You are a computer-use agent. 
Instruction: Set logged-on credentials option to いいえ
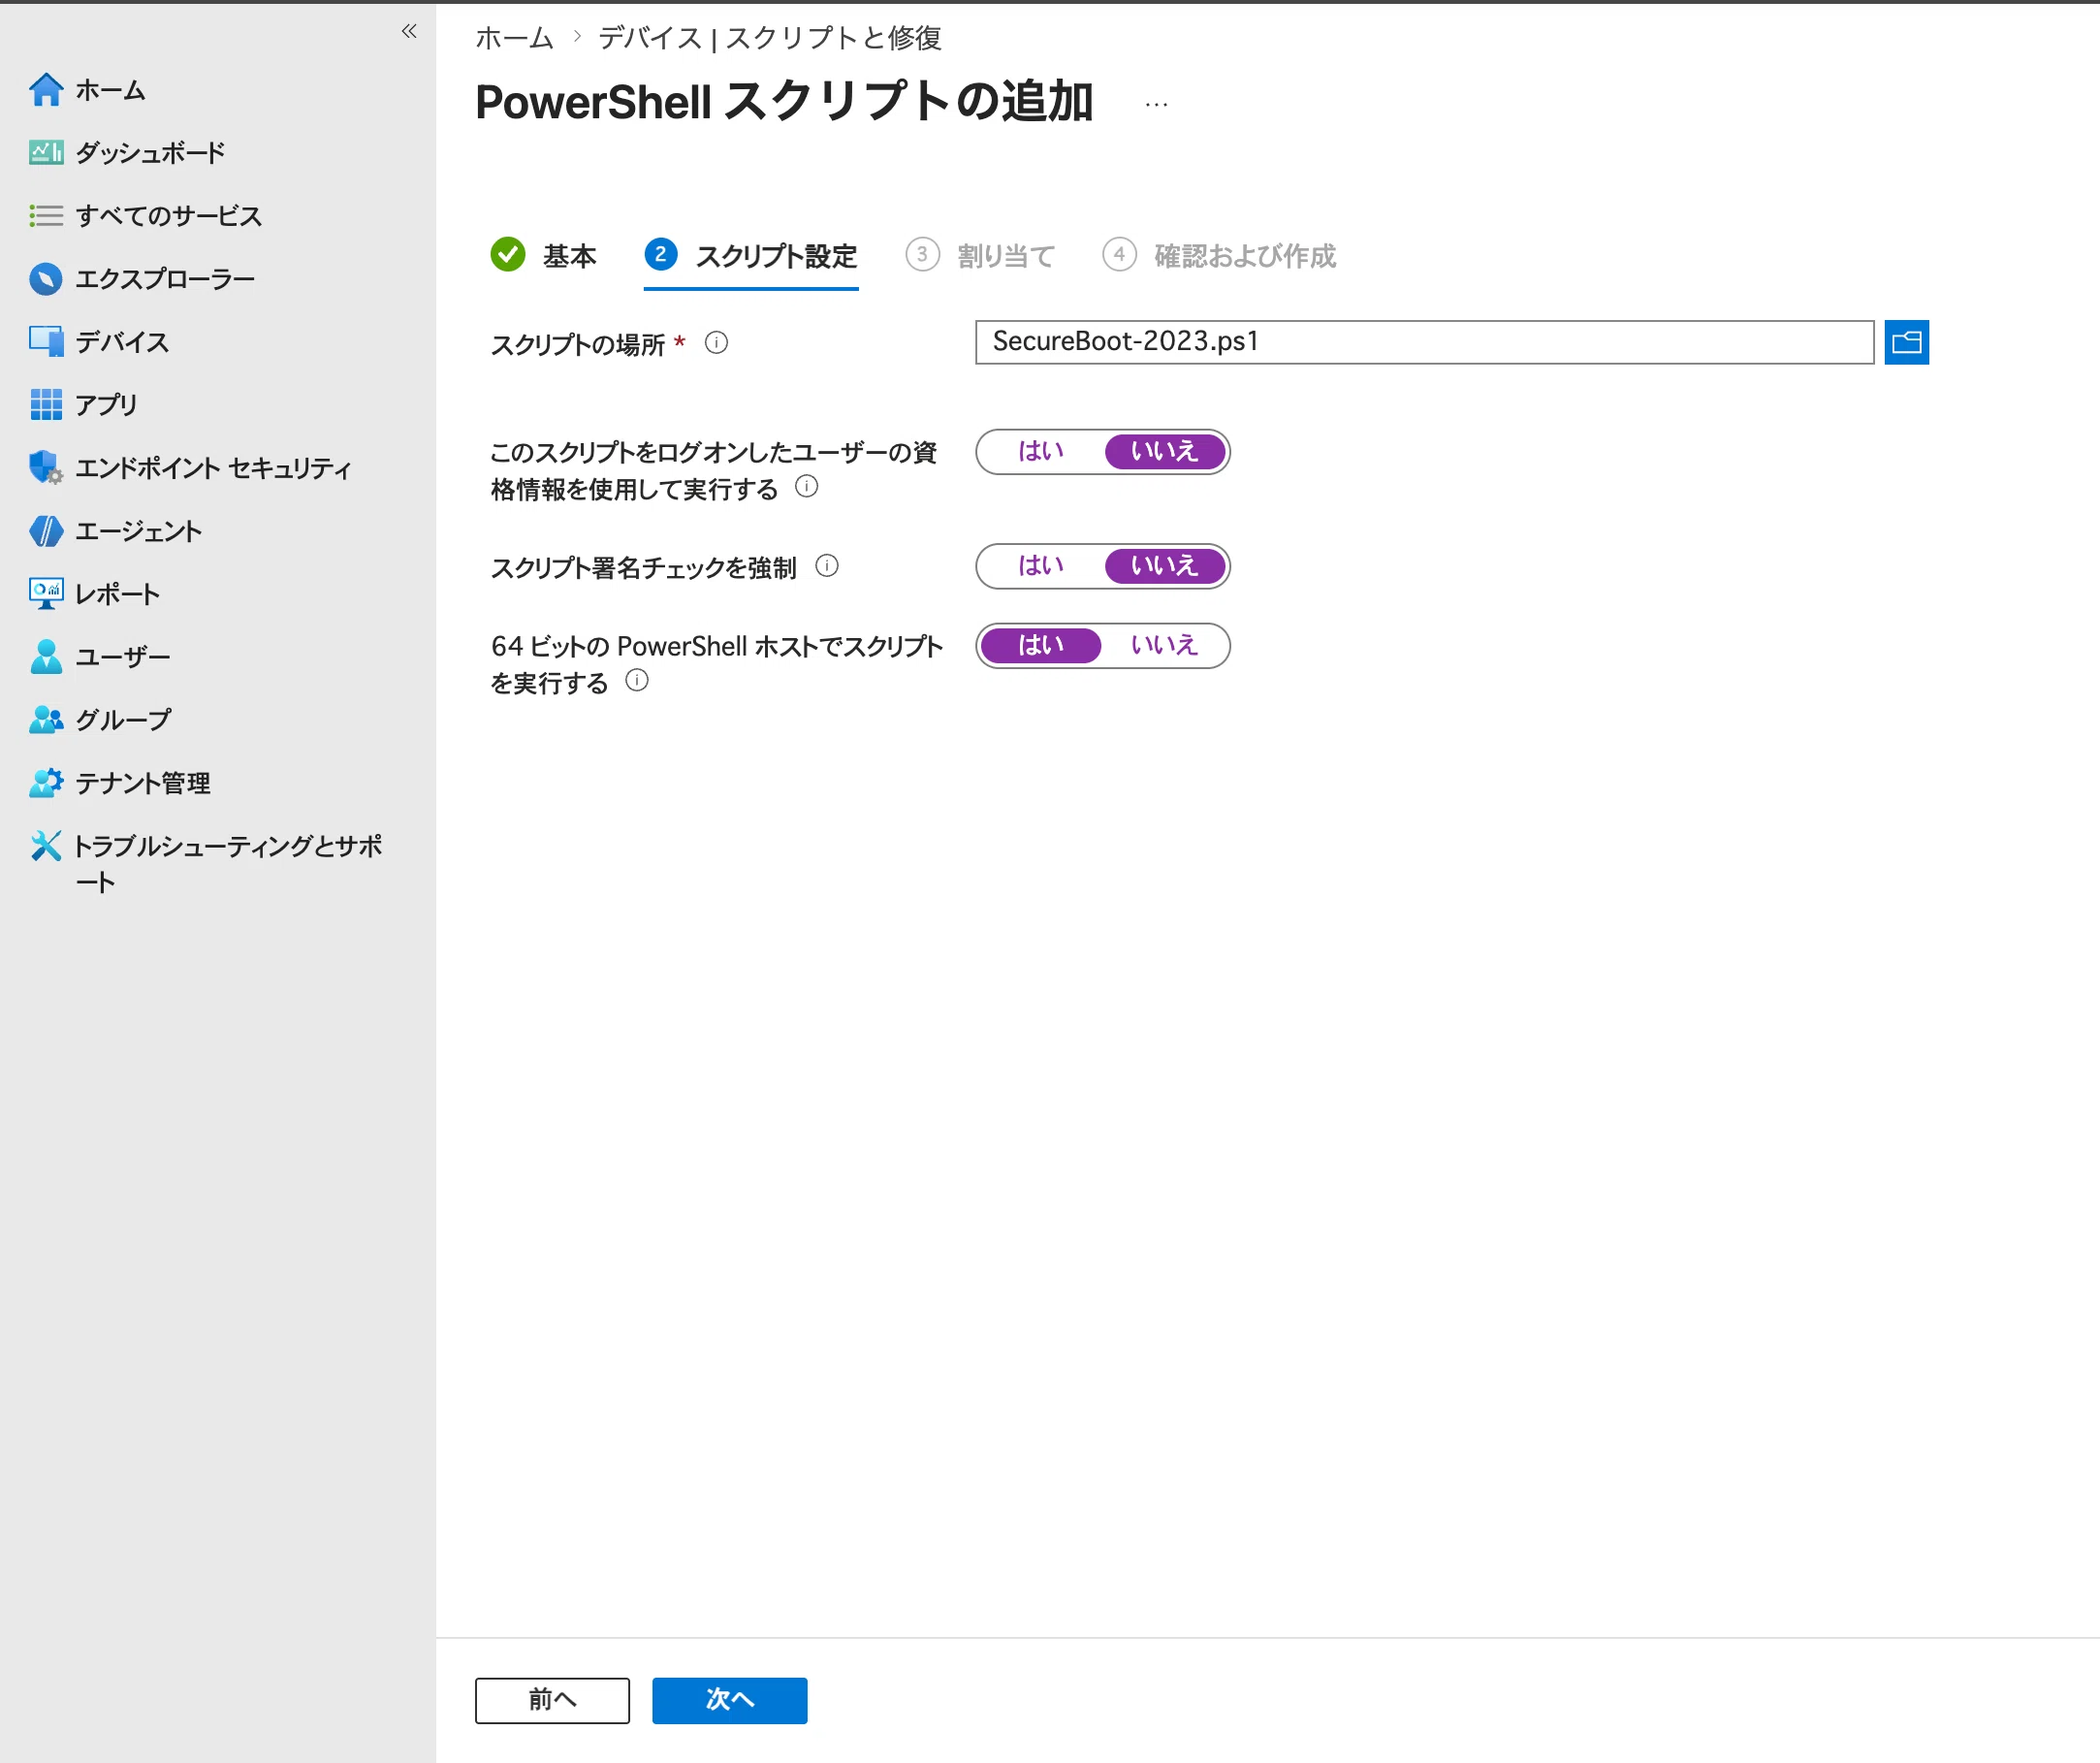click(x=1164, y=452)
